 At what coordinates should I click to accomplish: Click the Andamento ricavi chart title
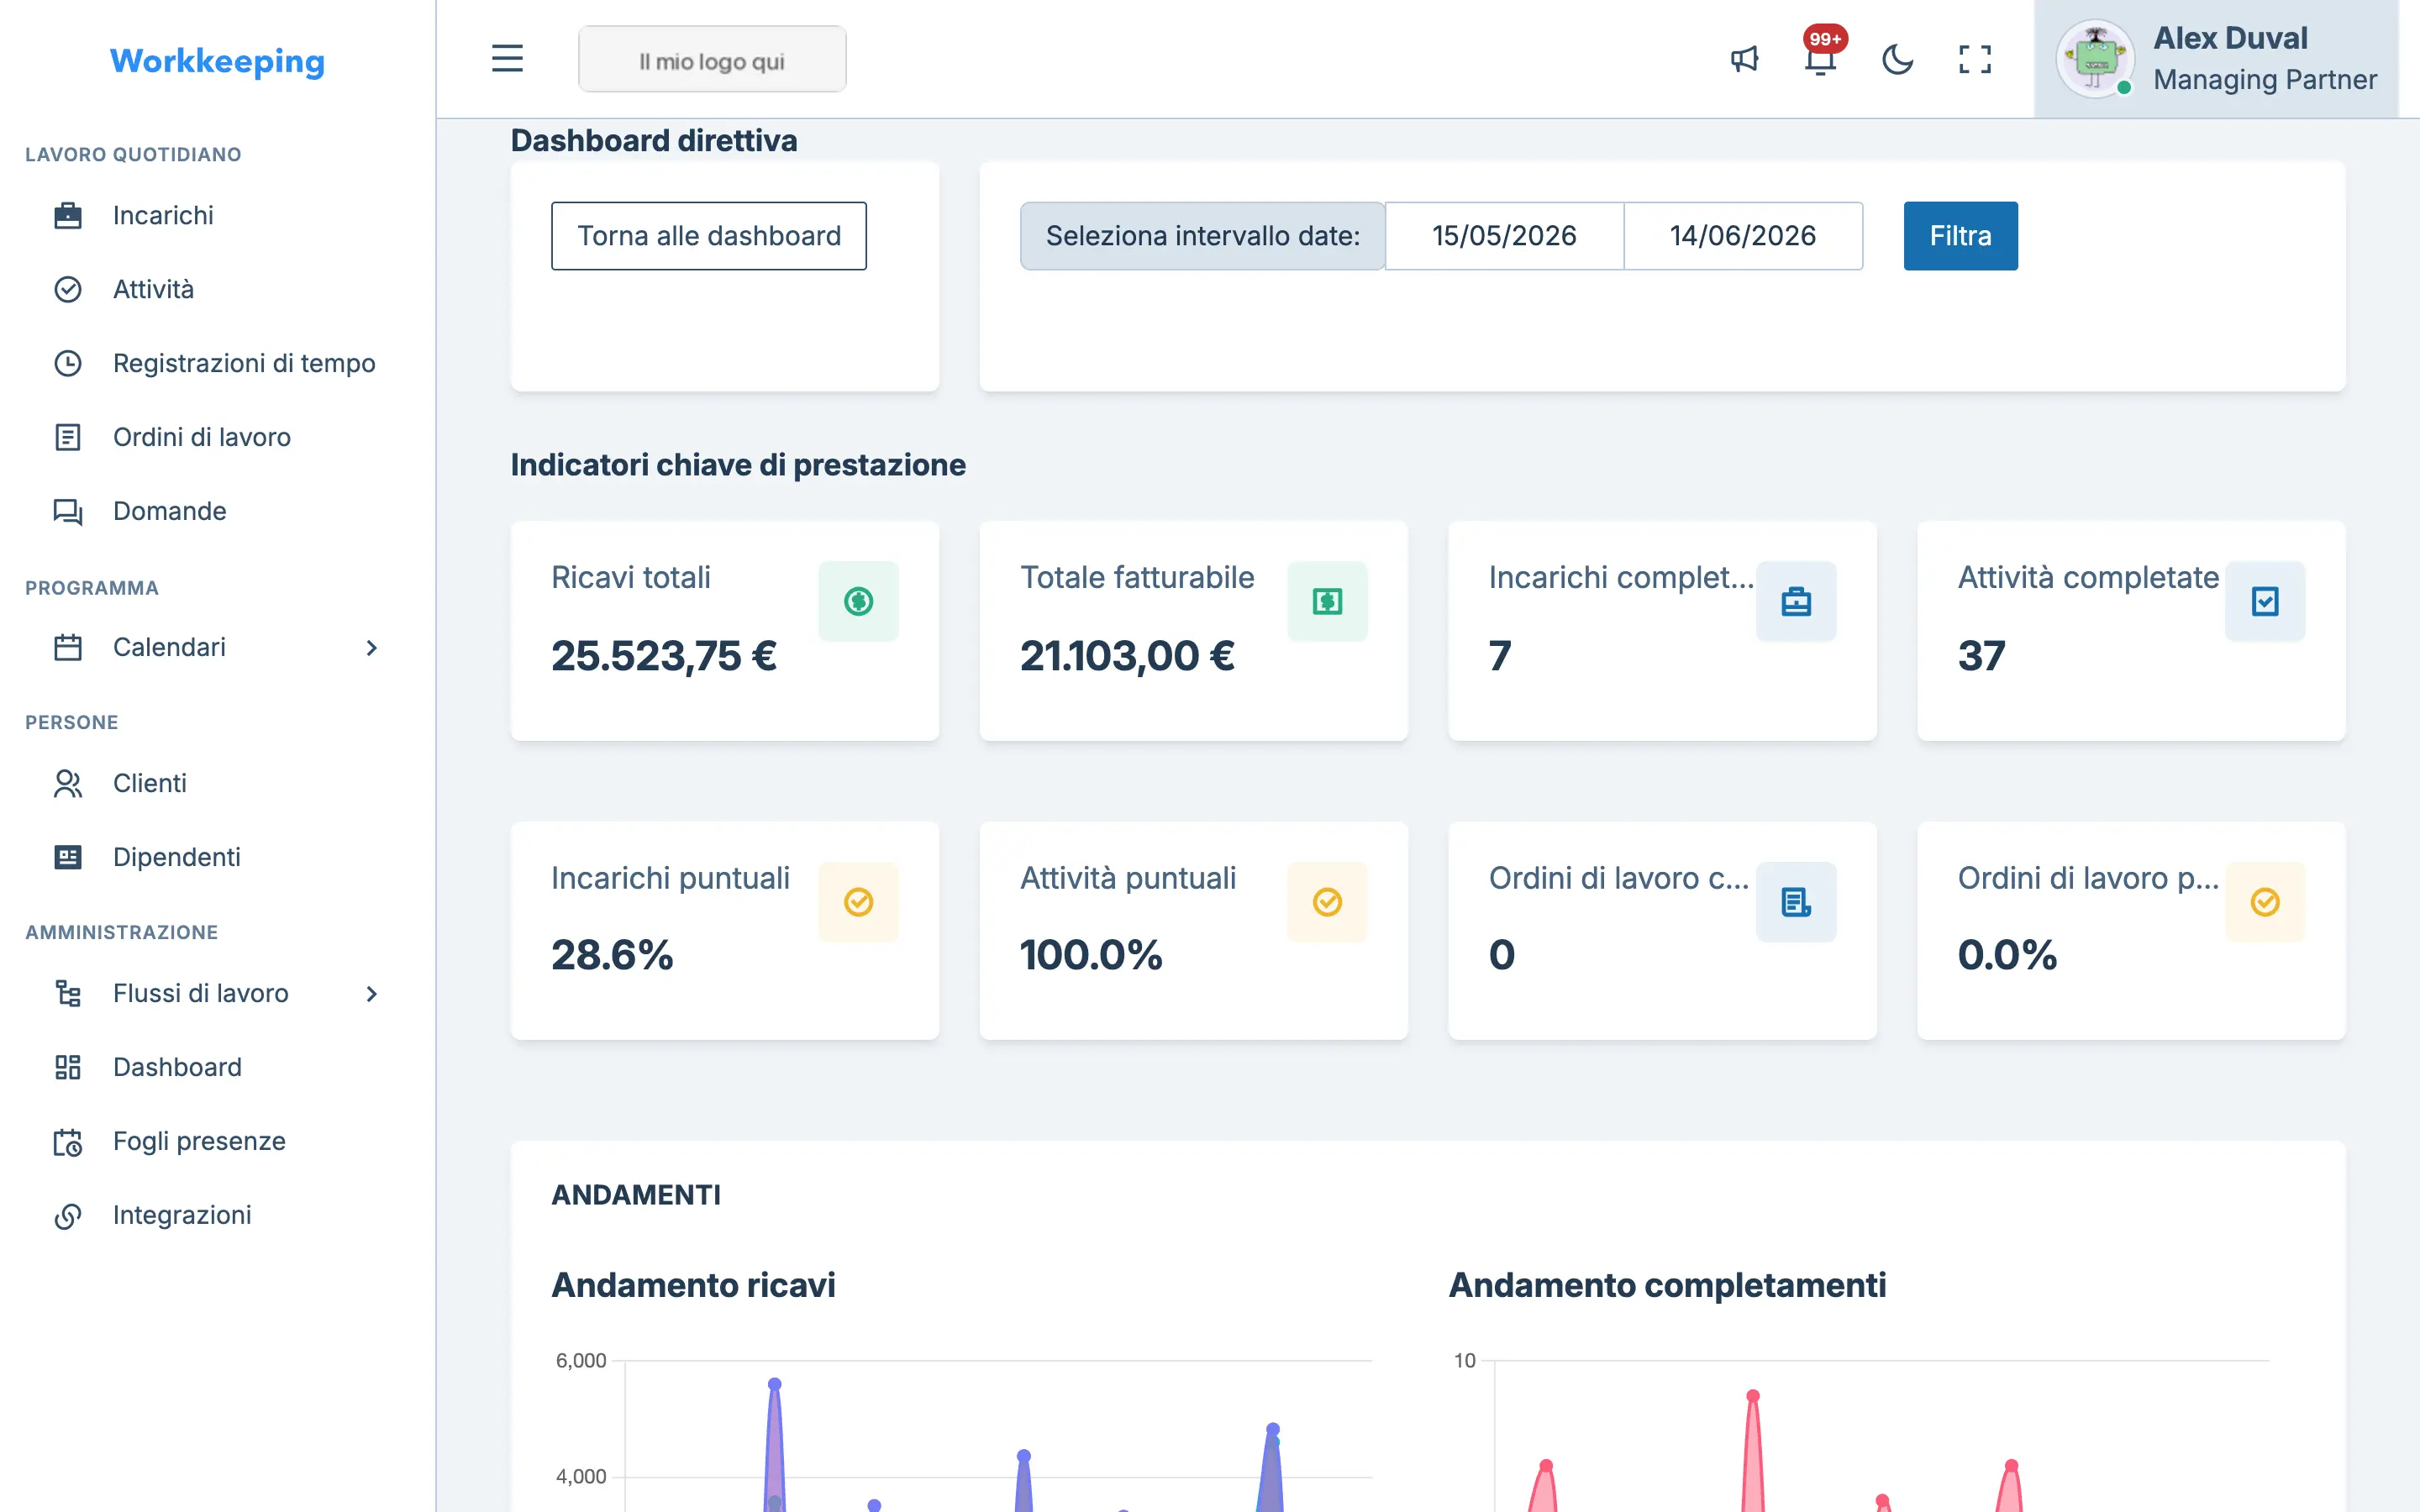pos(693,1285)
